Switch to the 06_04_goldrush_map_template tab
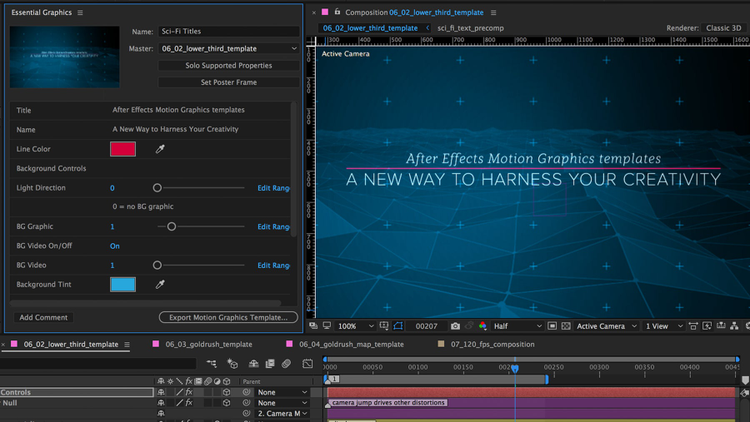 tap(351, 344)
